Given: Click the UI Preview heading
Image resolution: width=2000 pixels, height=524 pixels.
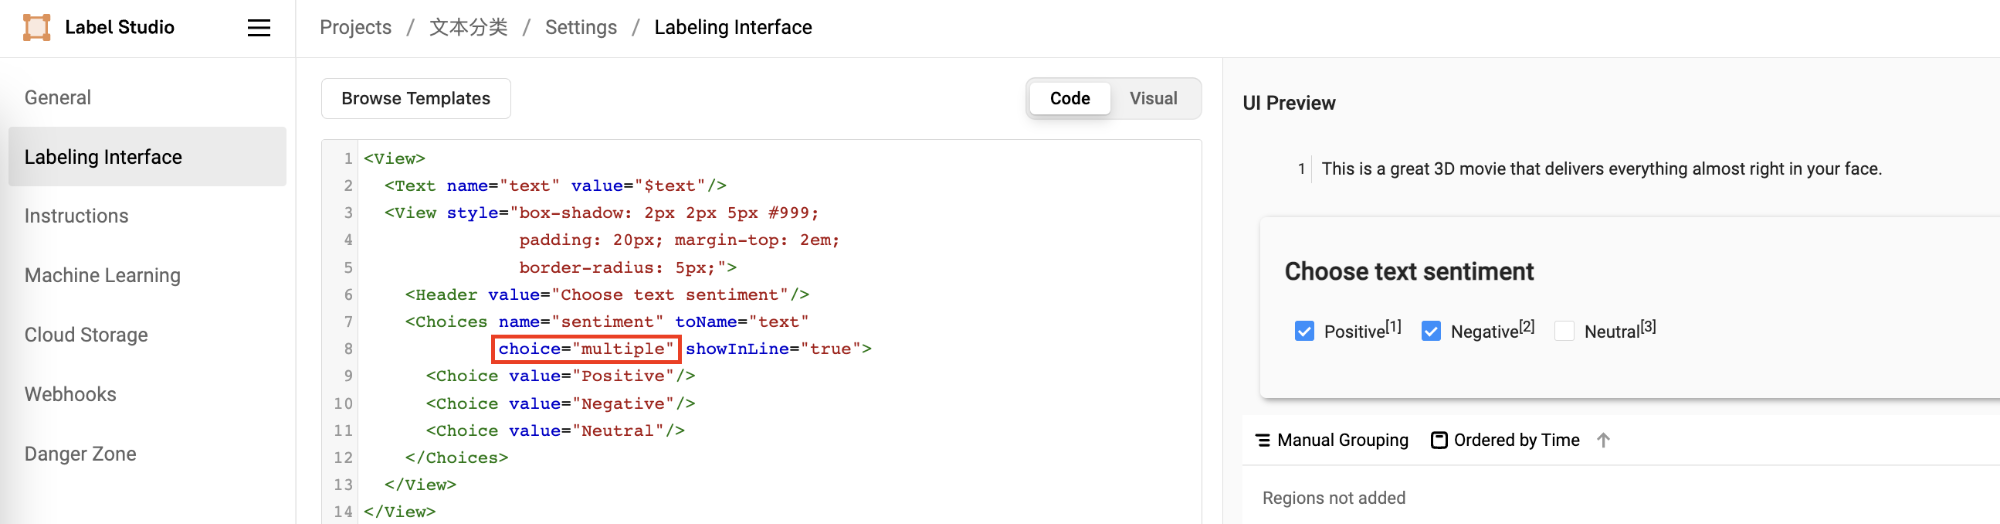Looking at the screenshot, I should click(1289, 103).
